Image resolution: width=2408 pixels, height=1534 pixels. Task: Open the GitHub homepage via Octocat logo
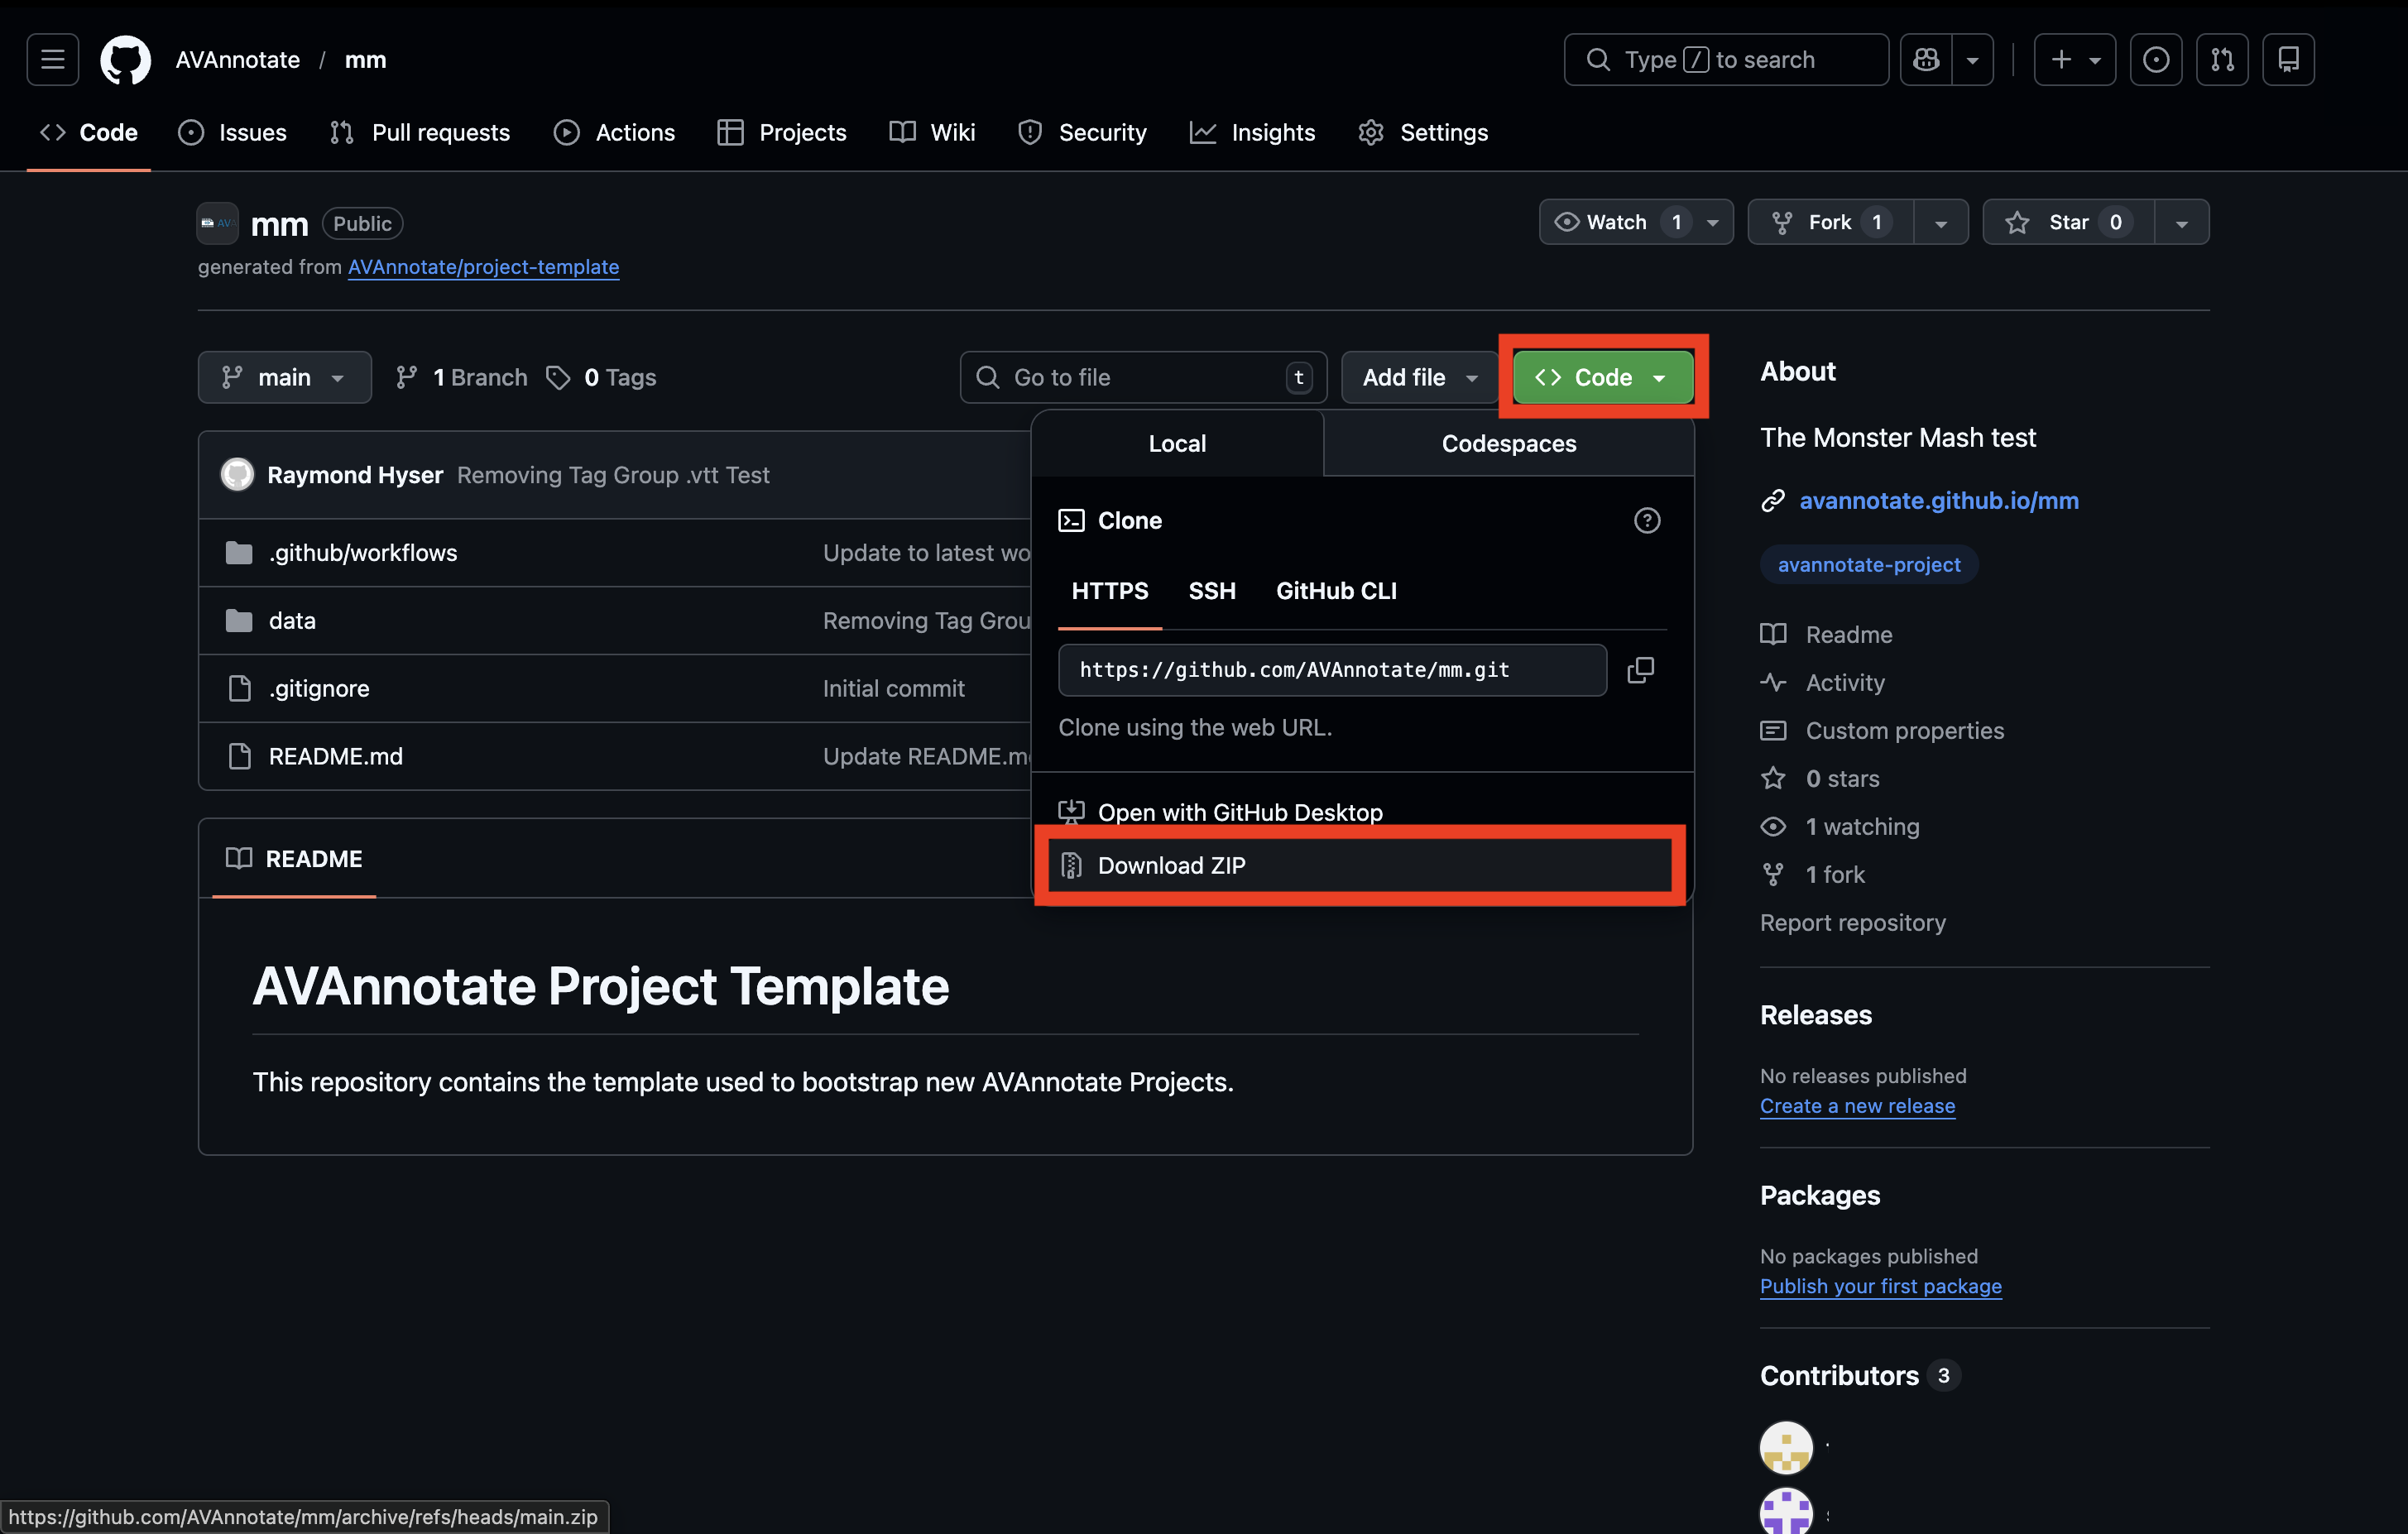tap(125, 60)
